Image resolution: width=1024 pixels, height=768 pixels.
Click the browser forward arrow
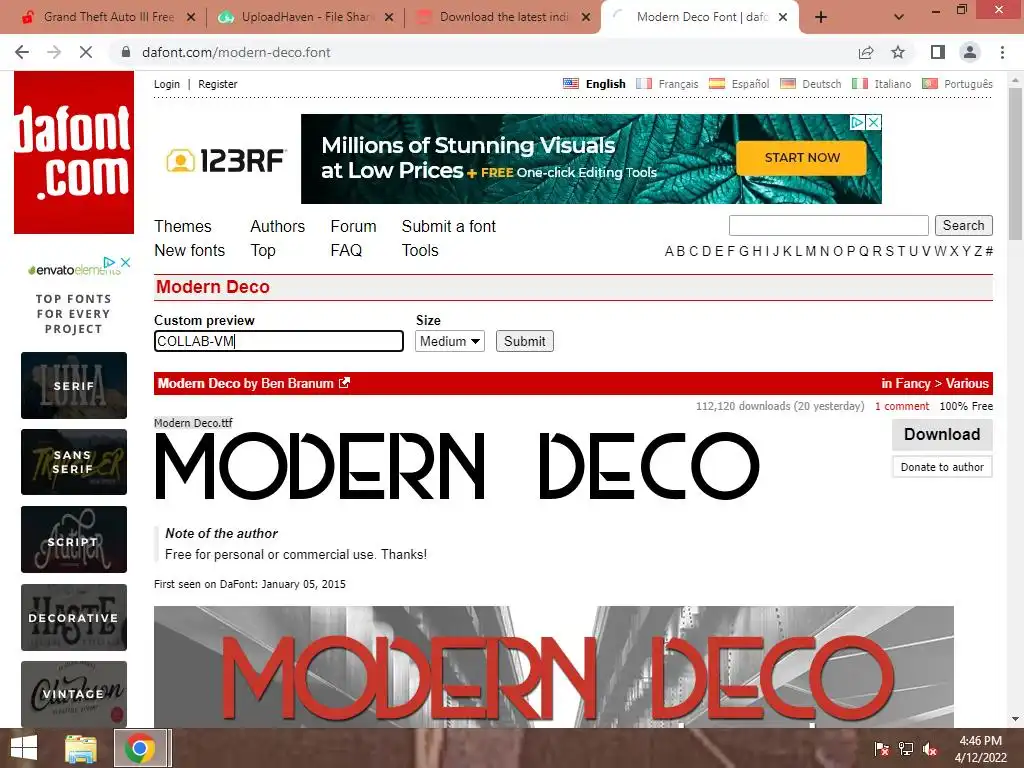54,52
